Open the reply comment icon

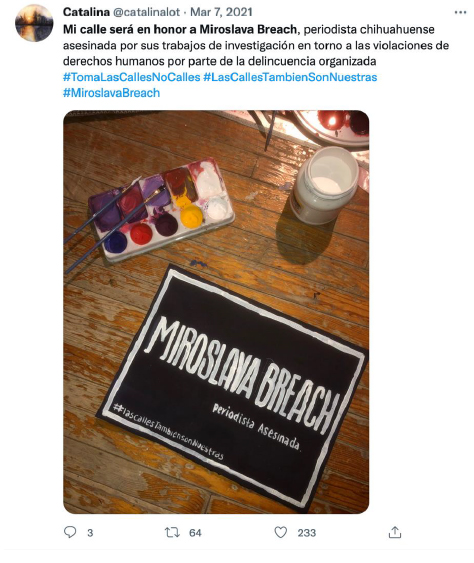click(70, 532)
